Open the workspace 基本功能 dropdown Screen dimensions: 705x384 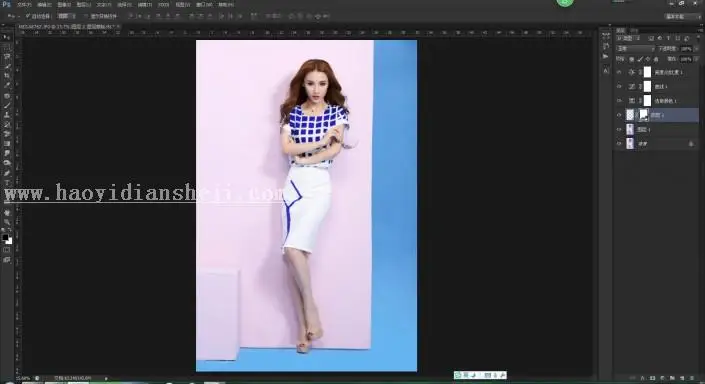(683, 16)
